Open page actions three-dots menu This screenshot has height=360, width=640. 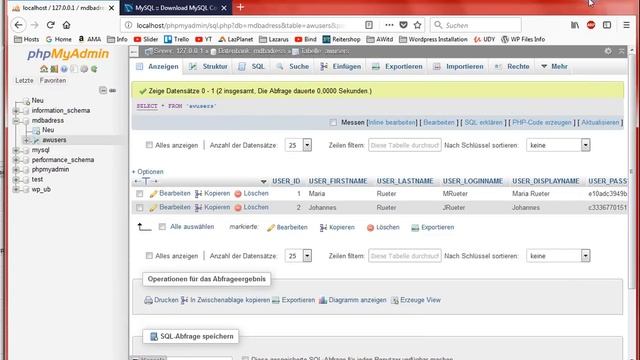(x=389, y=25)
